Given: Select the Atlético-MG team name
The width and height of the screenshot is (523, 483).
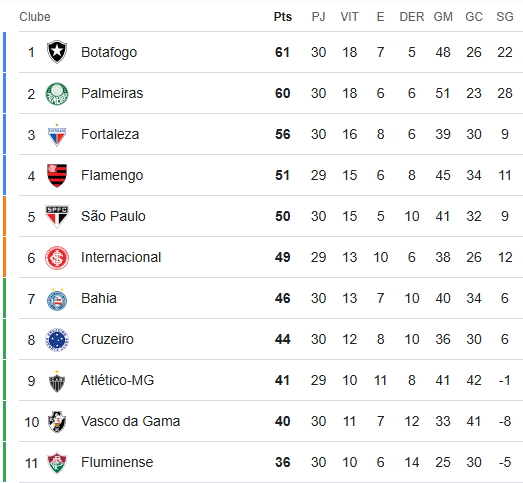Looking at the screenshot, I should [117, 380].
